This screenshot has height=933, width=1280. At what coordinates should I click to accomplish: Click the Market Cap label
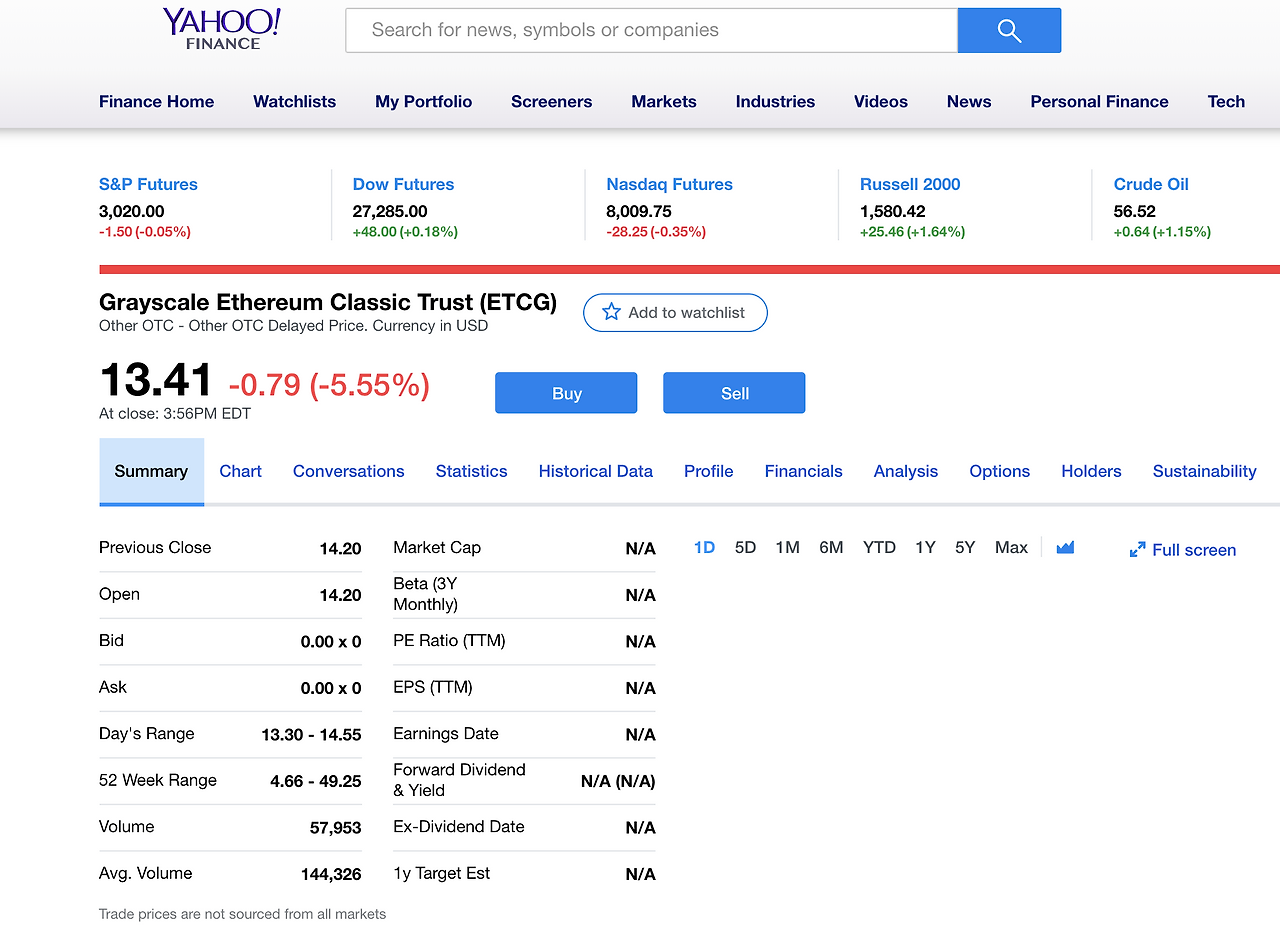(x=437, y=547)
